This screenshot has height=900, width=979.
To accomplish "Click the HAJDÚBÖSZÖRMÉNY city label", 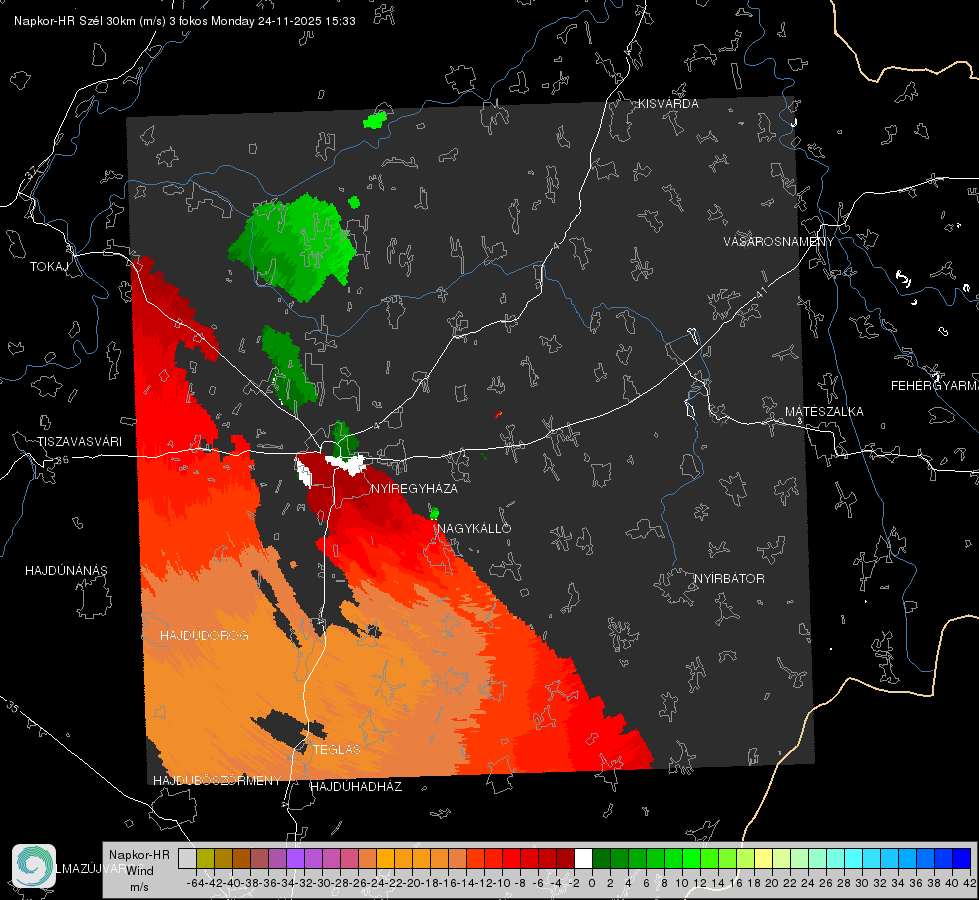I will 217,781.
